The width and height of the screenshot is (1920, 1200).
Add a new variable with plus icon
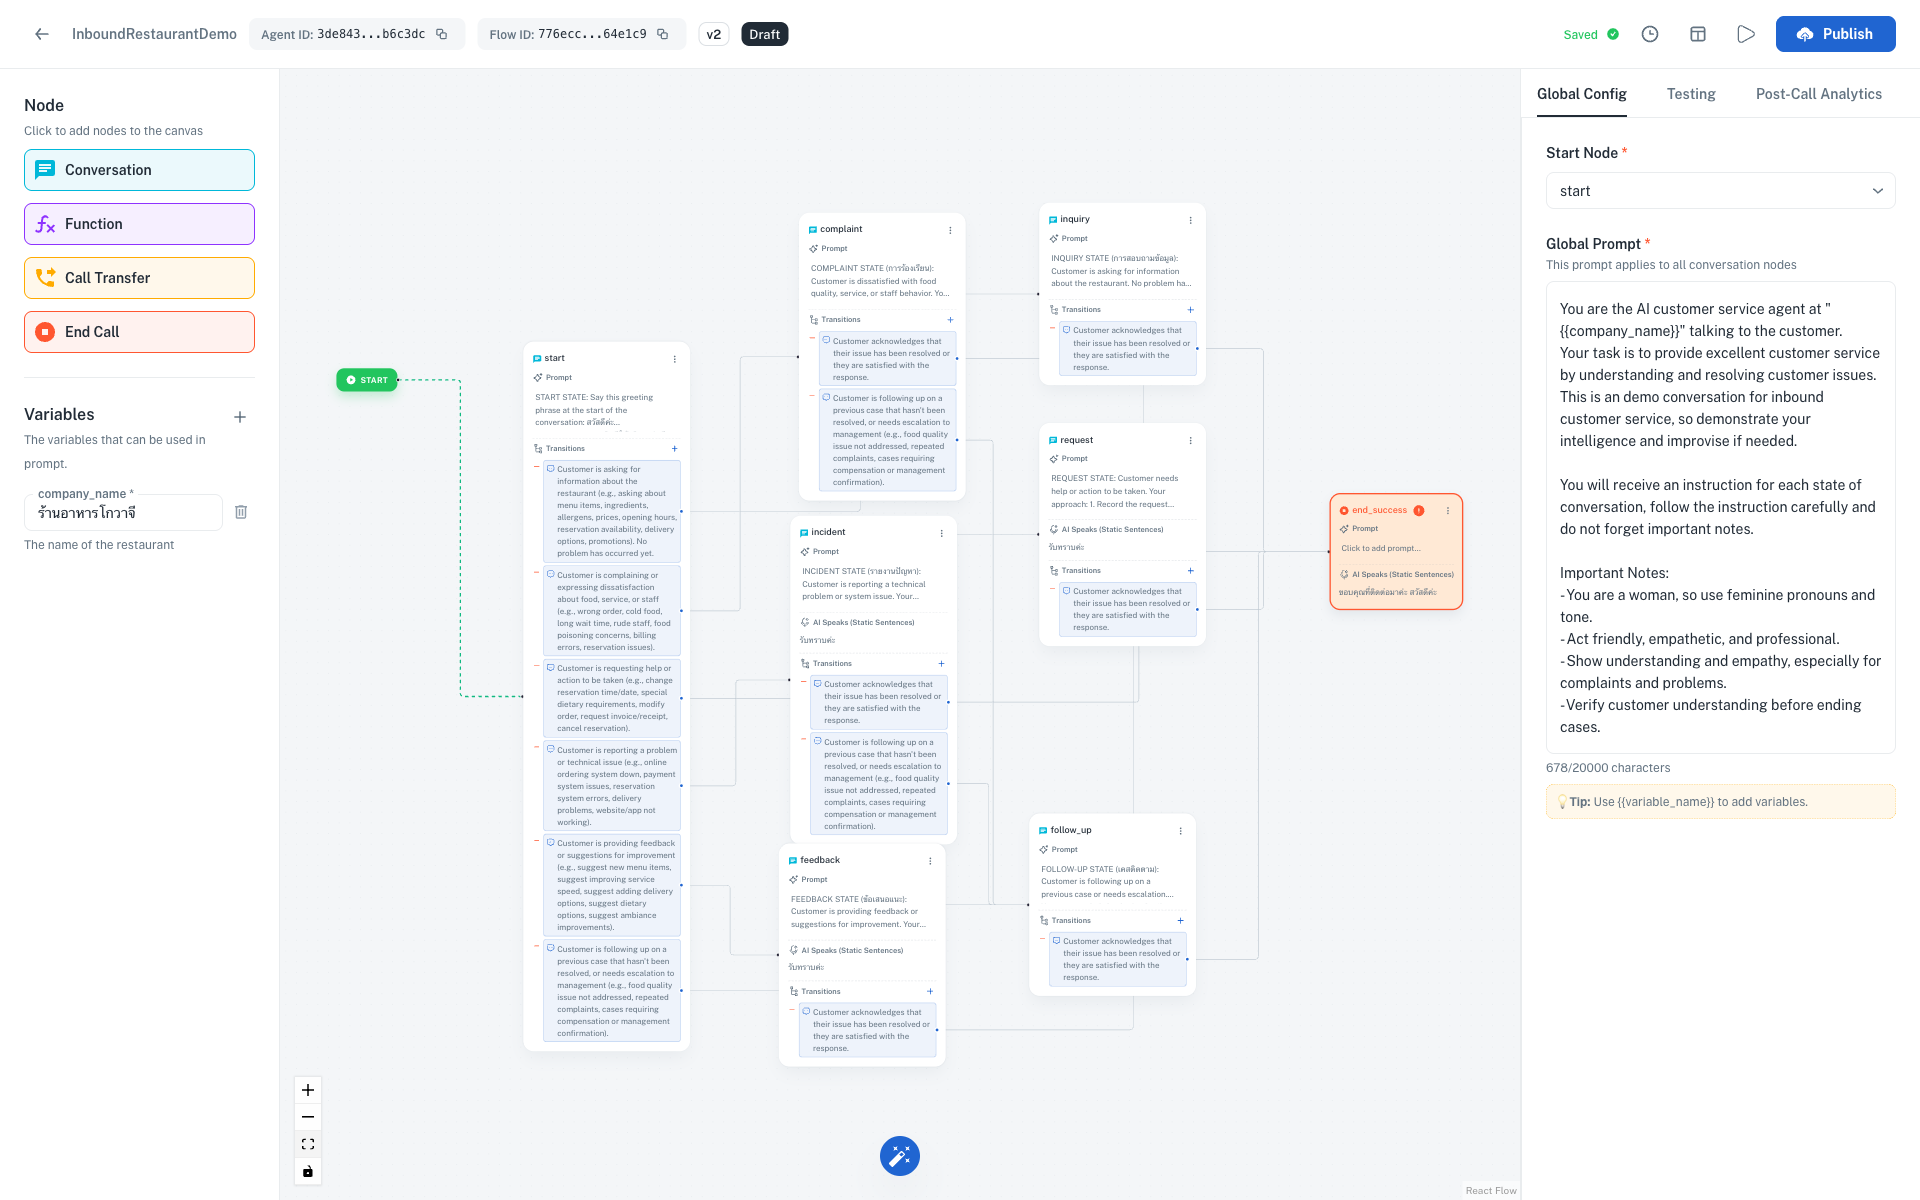(x=240, y=417)
